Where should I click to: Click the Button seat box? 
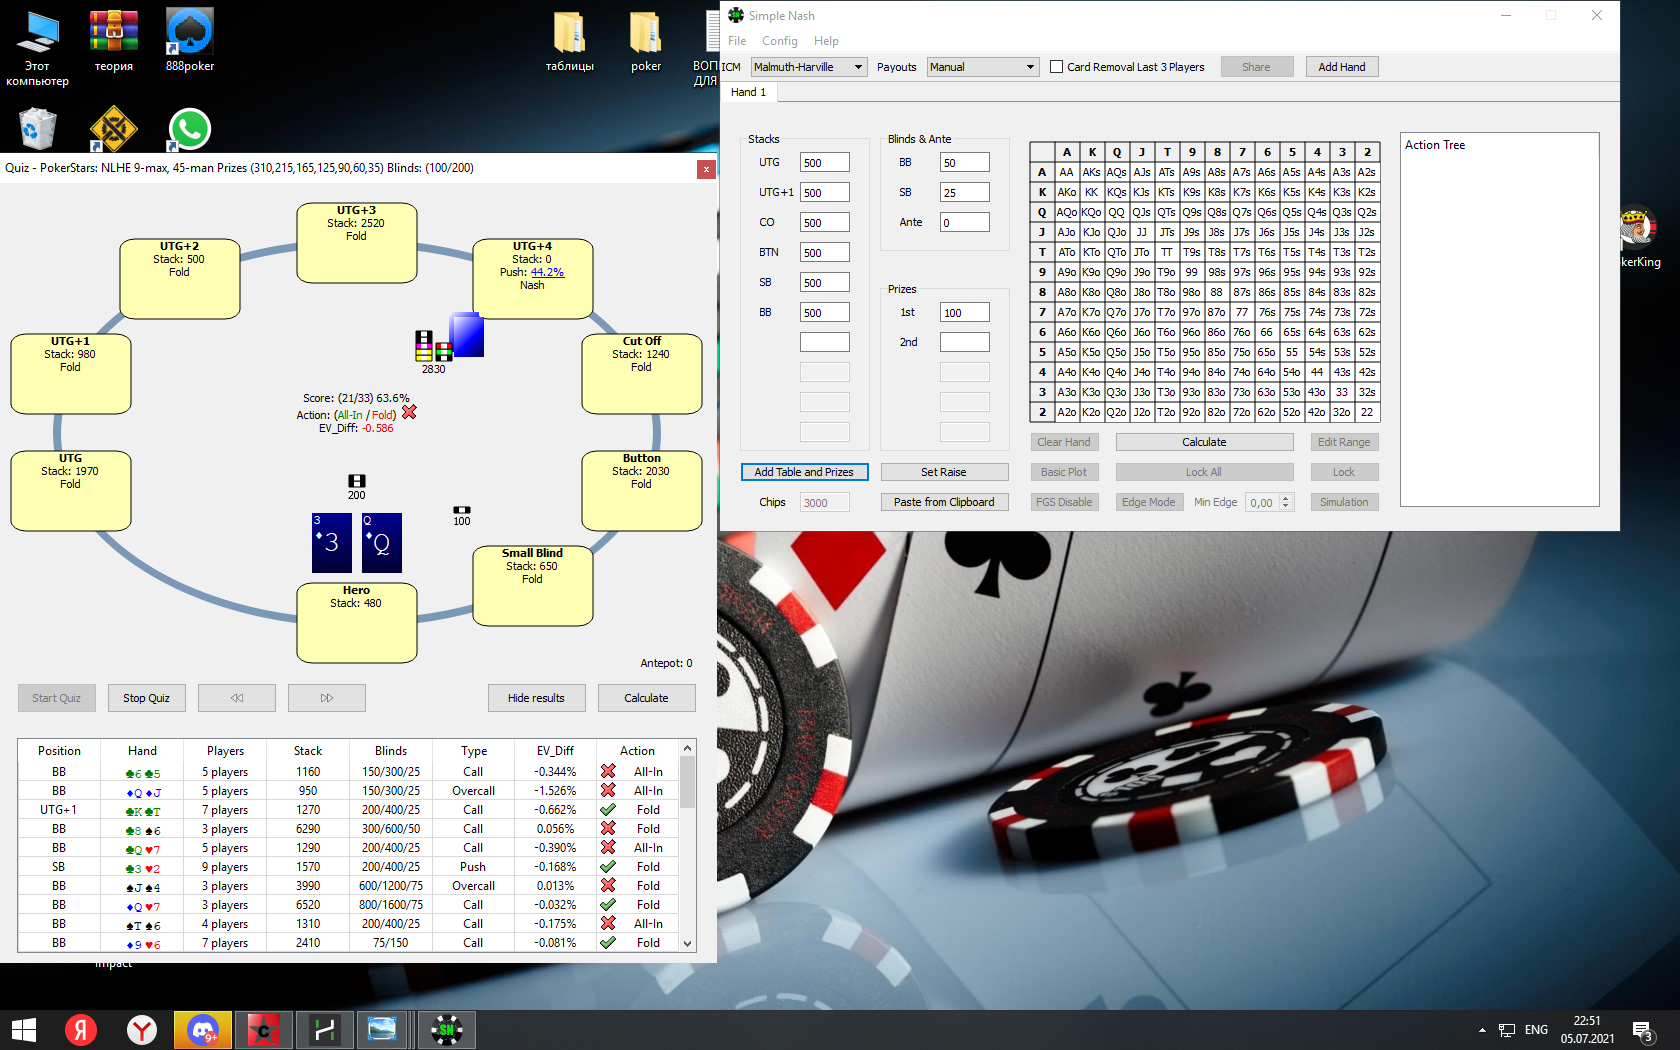[x=641, y=491]
